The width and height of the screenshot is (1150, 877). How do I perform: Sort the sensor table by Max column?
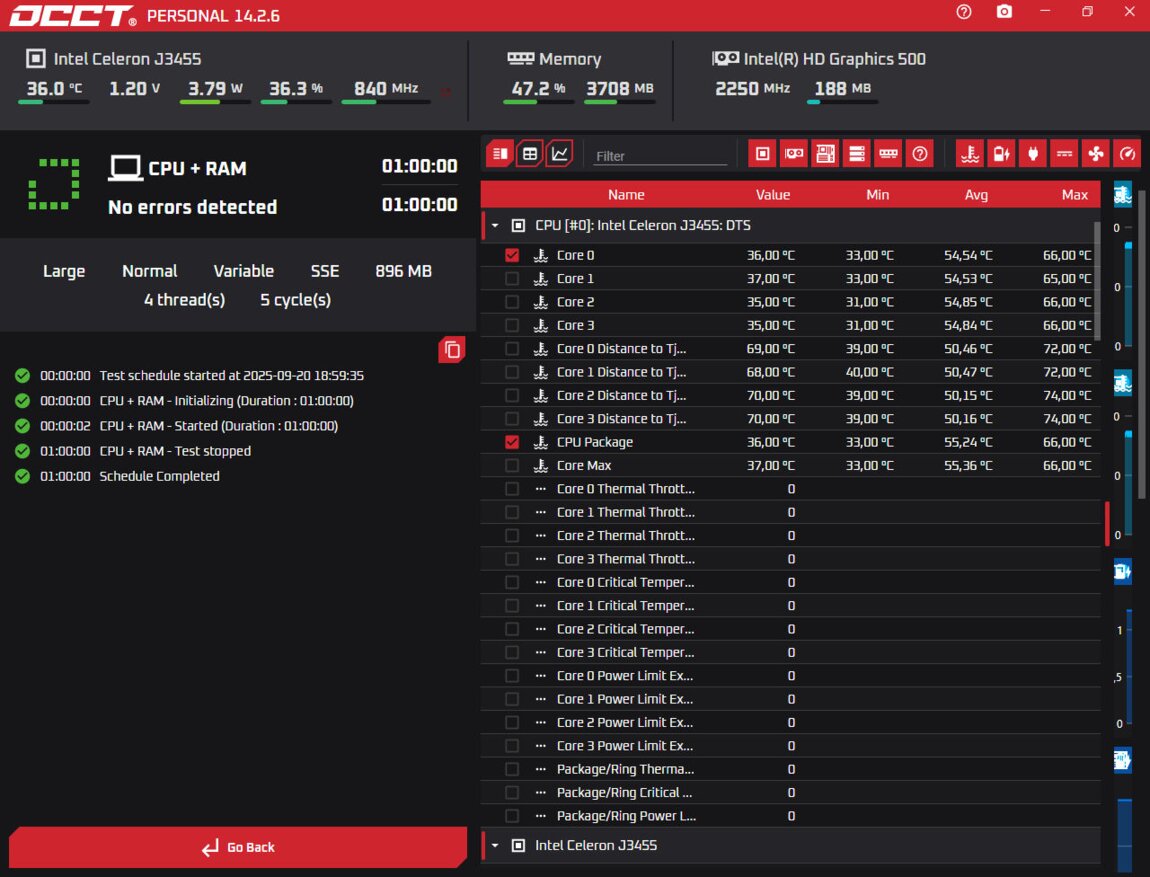coord(1074,195)
